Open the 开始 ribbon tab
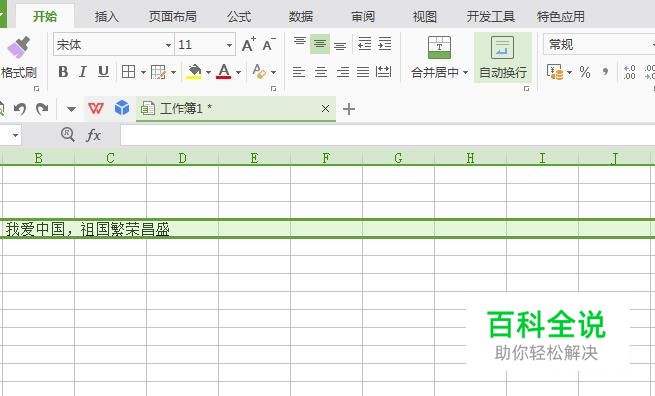Image resolution: width=655 pixels, height=396 pixels. point(45,16)
